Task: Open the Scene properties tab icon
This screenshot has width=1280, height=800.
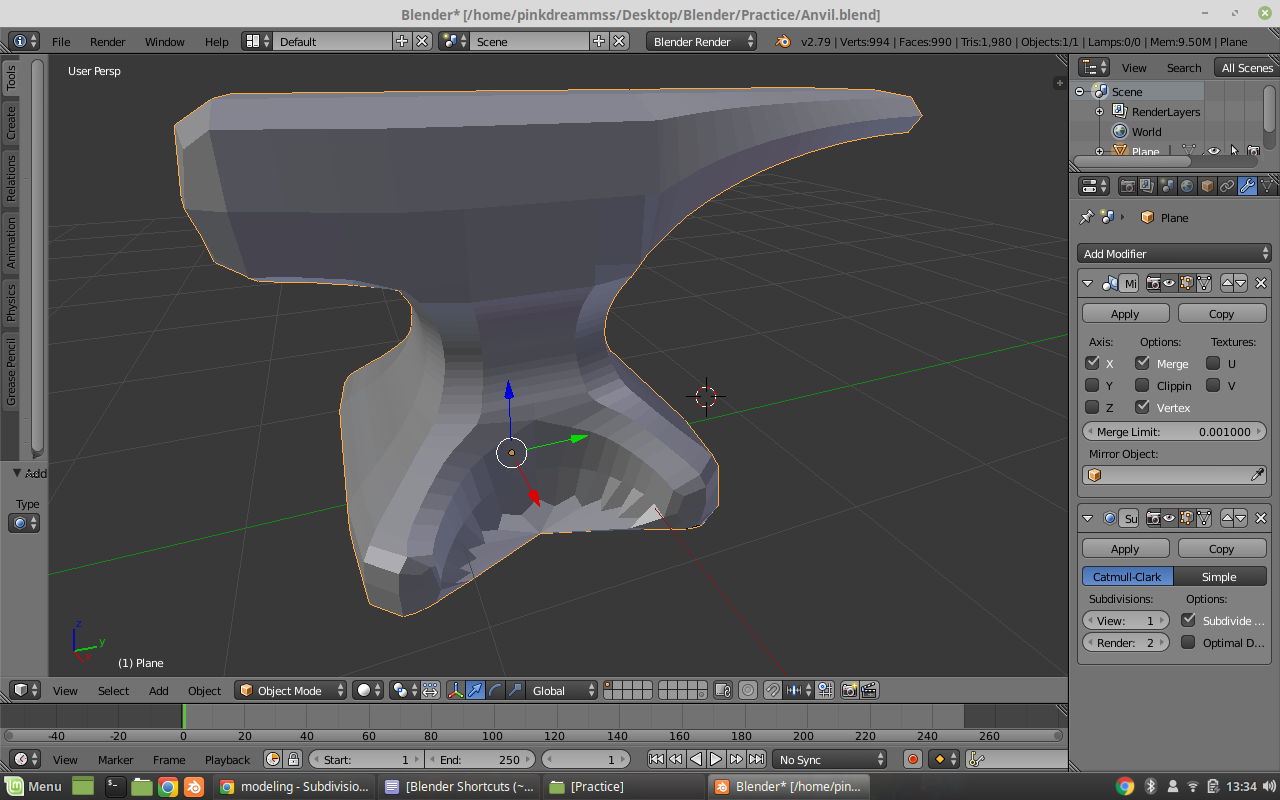Action: 1167,186
